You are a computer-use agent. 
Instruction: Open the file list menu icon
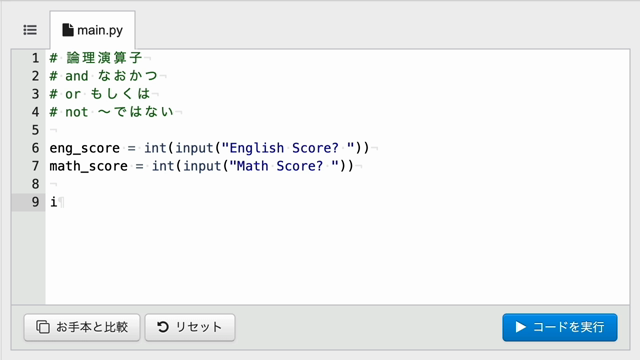(x=30, y=30)
